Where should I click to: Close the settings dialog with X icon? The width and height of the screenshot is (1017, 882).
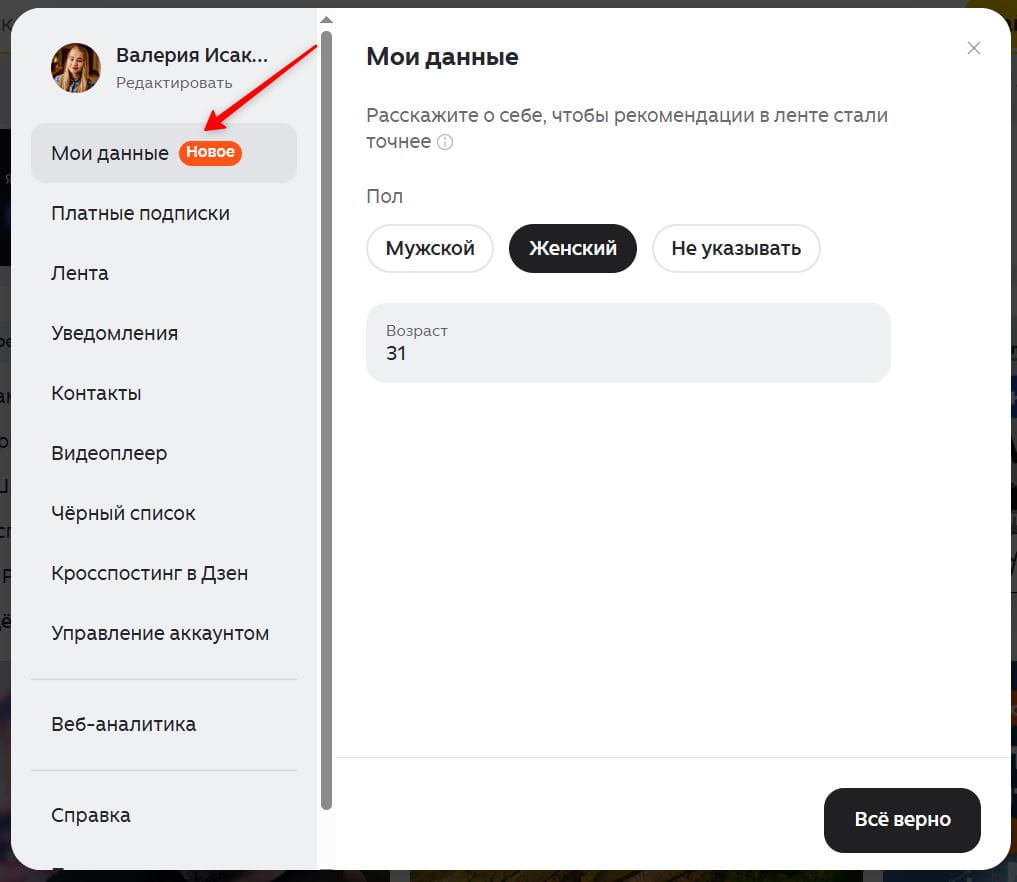click(x=973, y=48)
